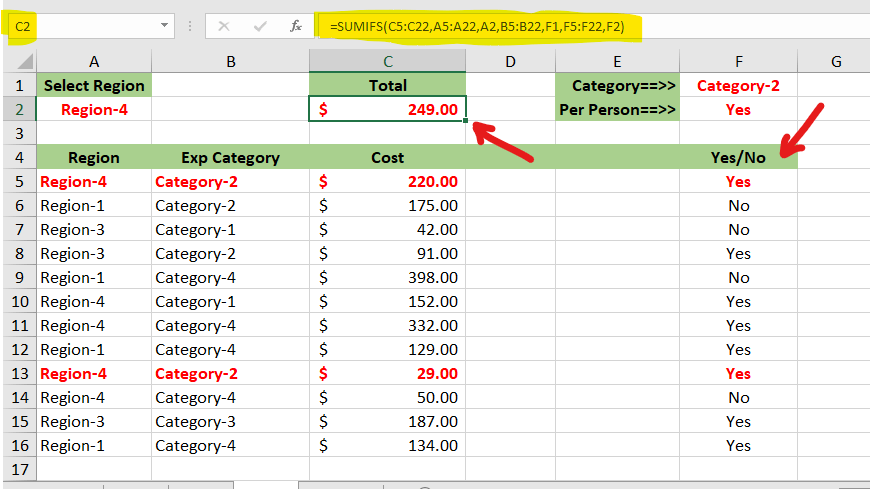Click 'Region-1' in row 16
Viewport: 870px width, 489px height.
pyautogui.click(x=94, y=445)
